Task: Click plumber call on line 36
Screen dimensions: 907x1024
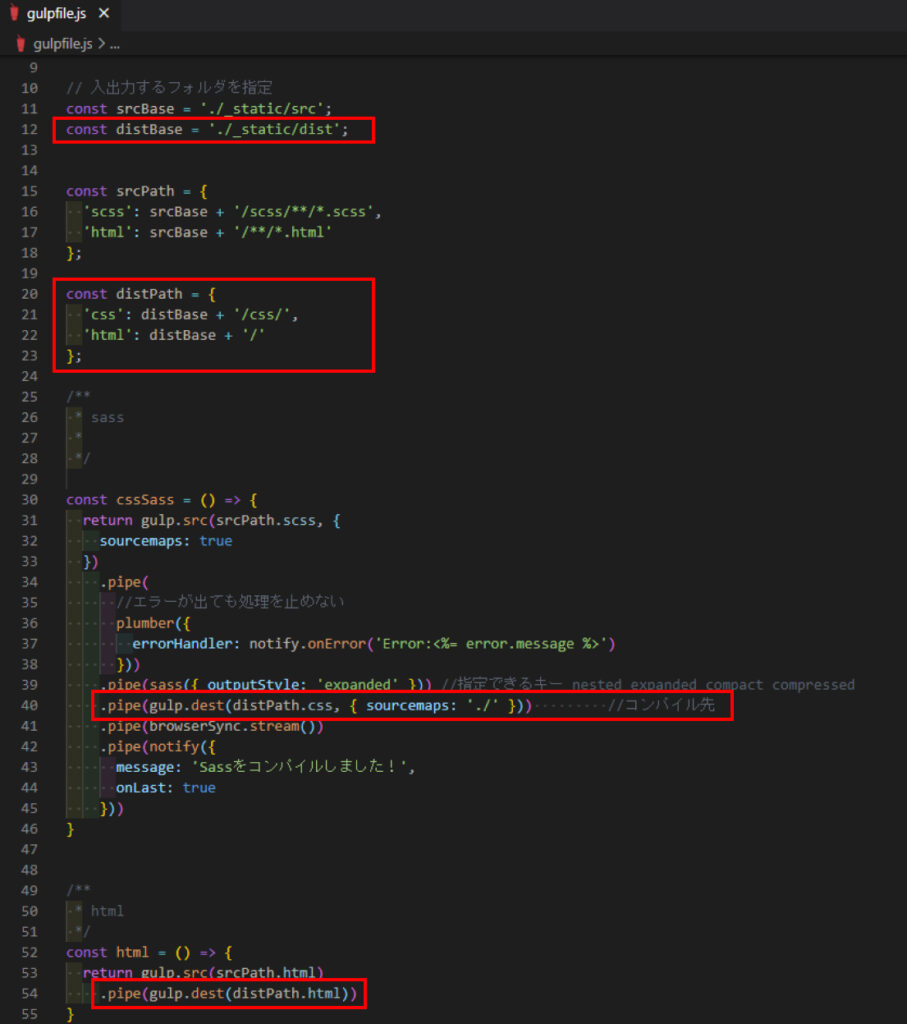Action: click(x=145, y=623)
